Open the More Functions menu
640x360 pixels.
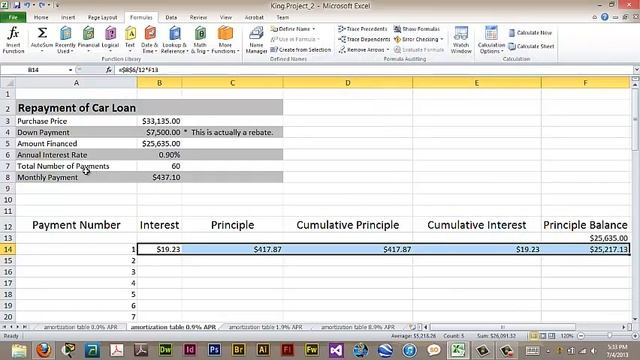pyautogui.click(x=225, y=40)
